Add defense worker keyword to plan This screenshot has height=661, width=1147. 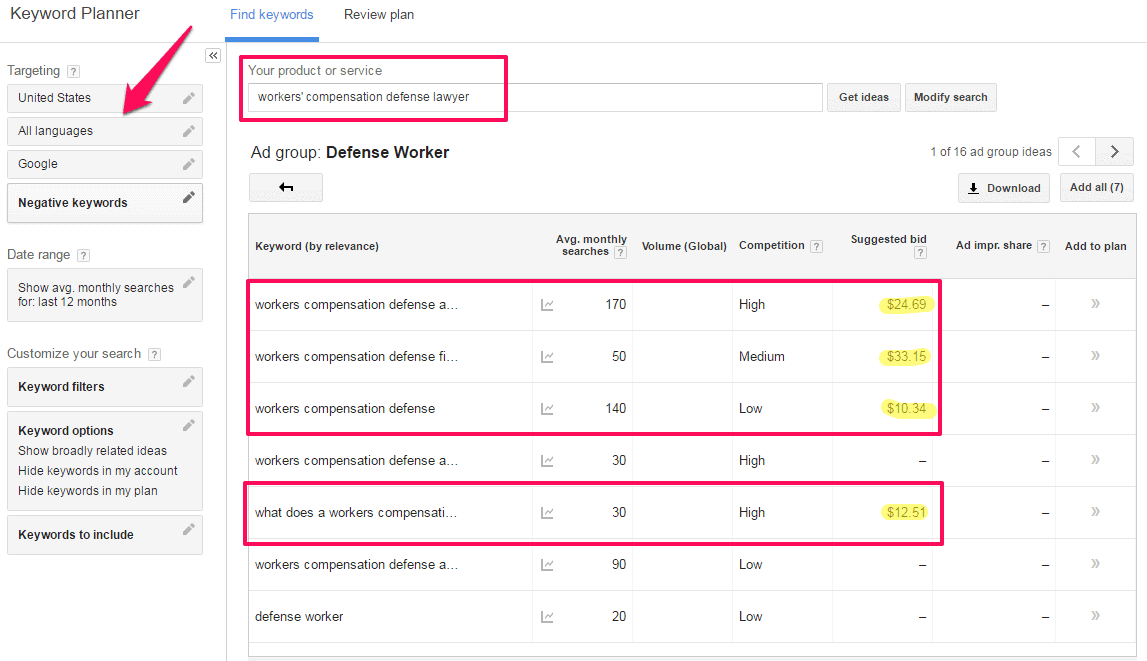click(1095, 615)
